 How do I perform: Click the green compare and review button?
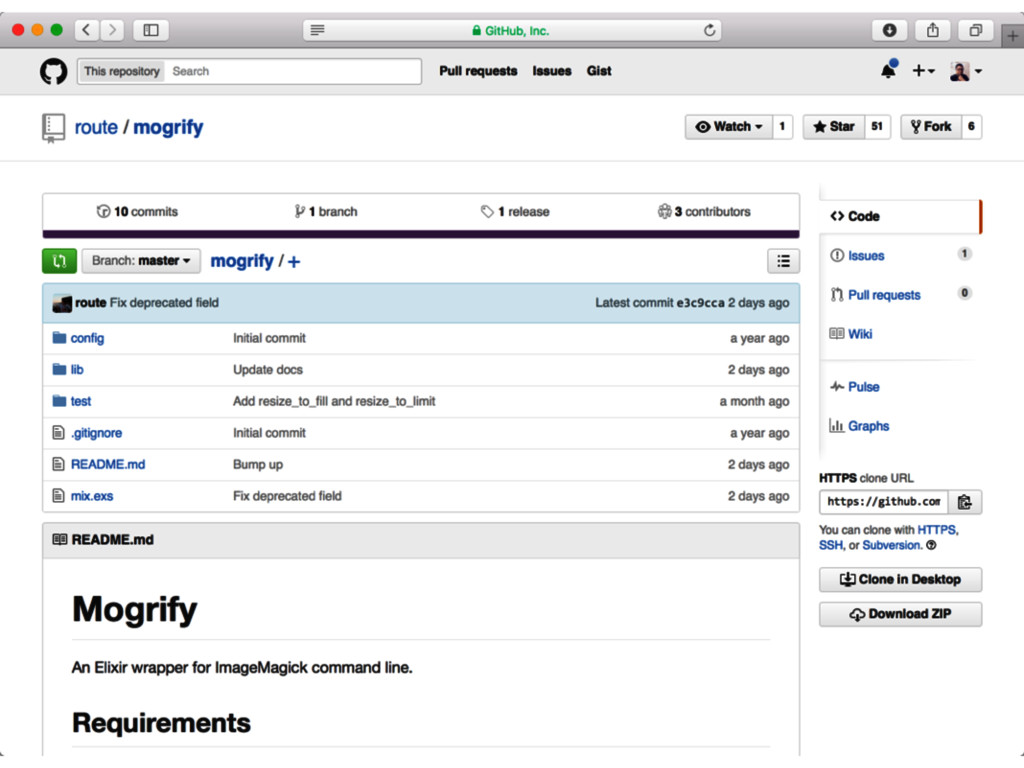click(x=59, y=261)
